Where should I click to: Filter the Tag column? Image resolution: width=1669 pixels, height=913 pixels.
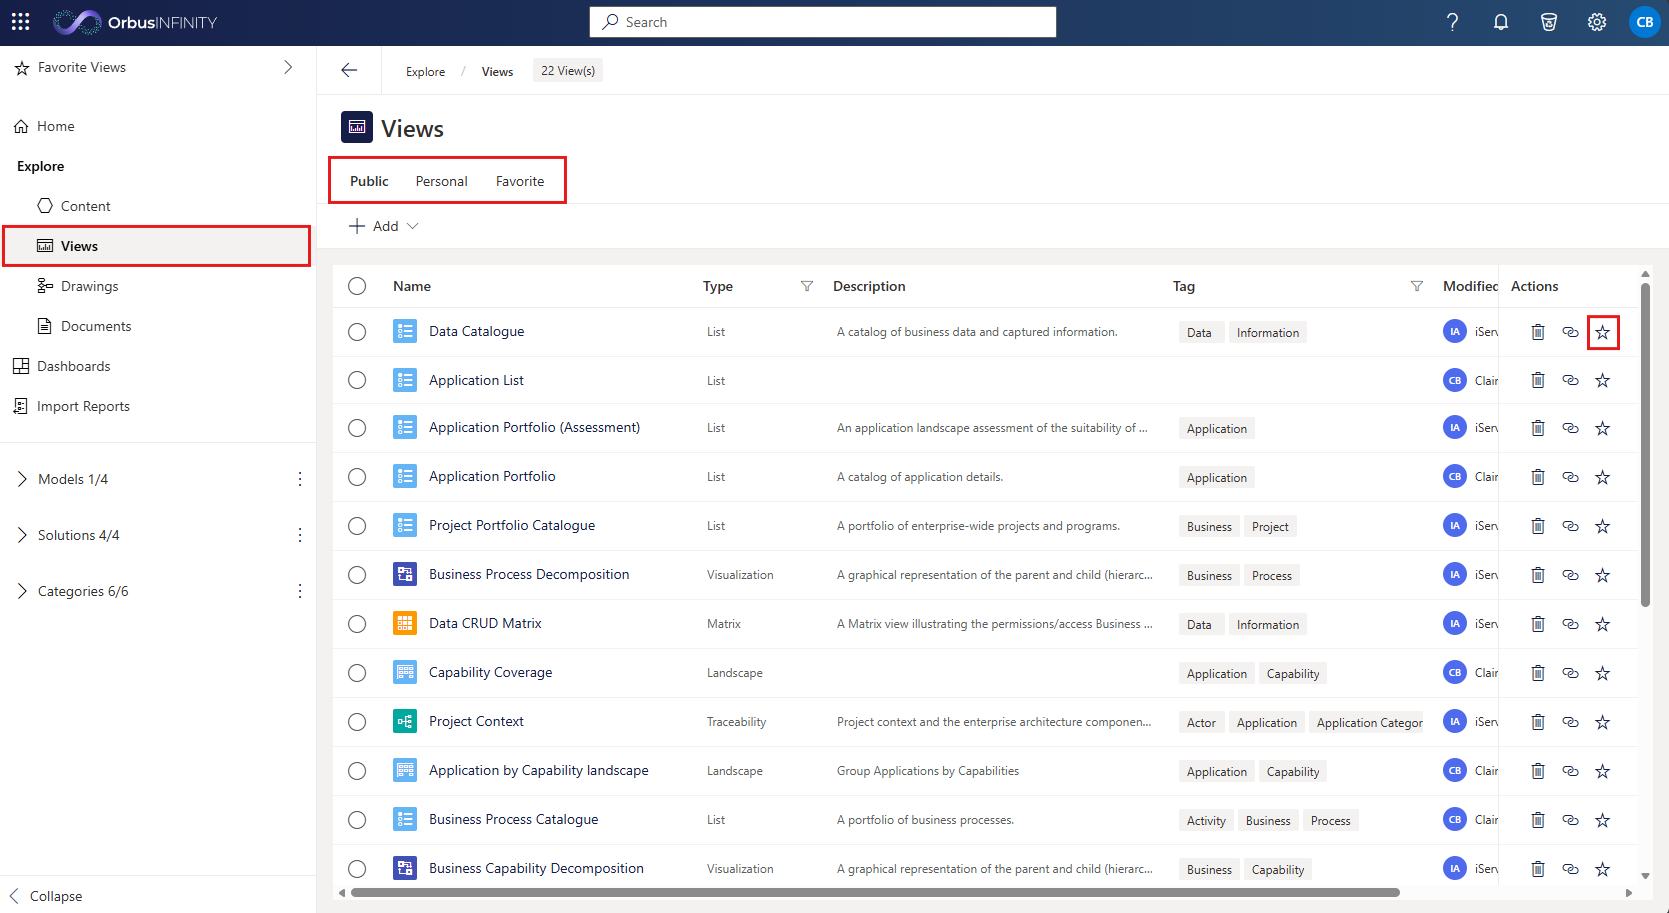click(x=1417, y=286)
